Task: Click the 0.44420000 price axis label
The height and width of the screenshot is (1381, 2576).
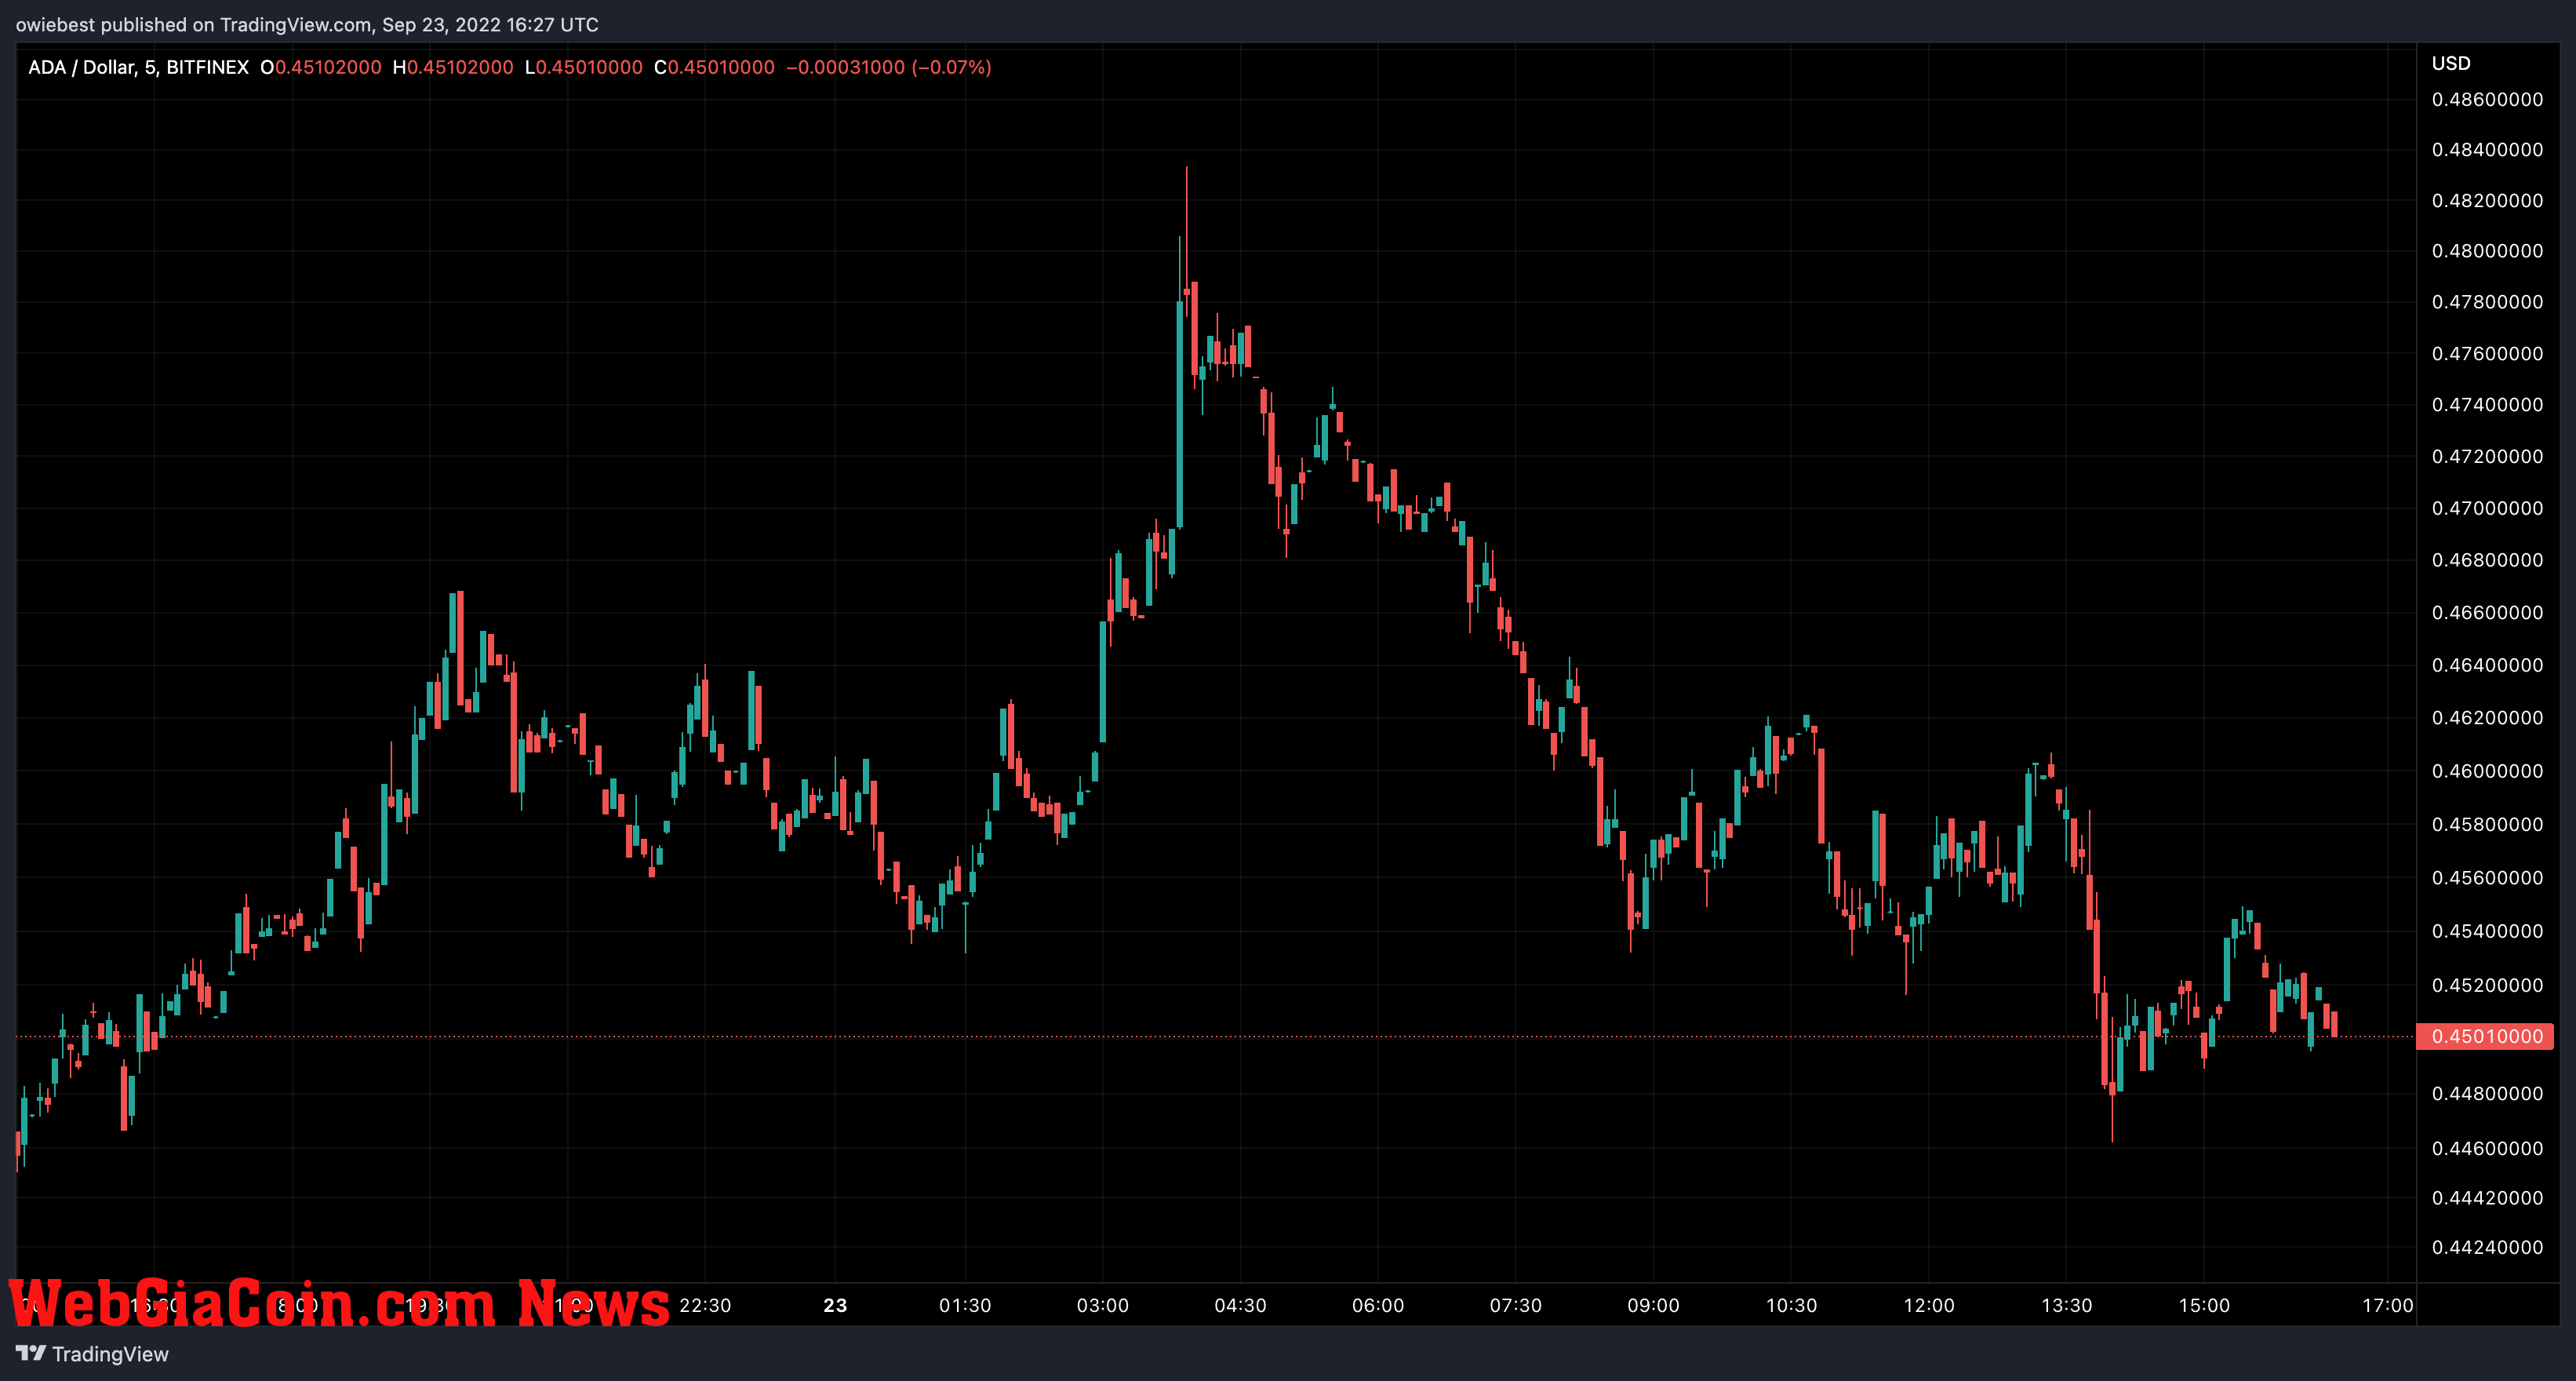Action: (2487, 1197)
